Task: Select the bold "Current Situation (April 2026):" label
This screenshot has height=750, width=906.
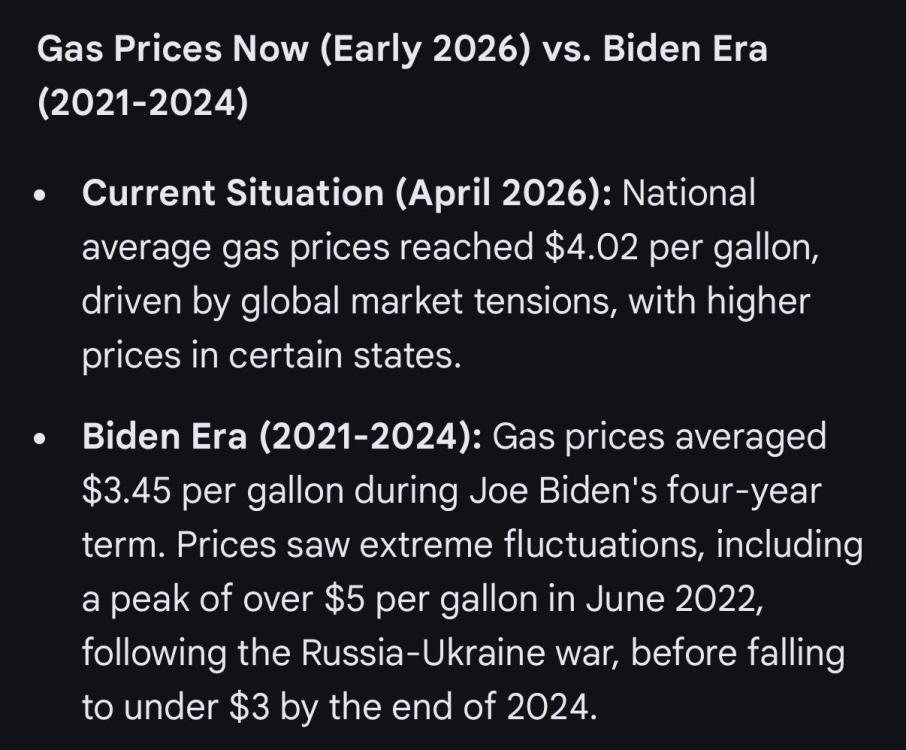Action: coord(347,193)
